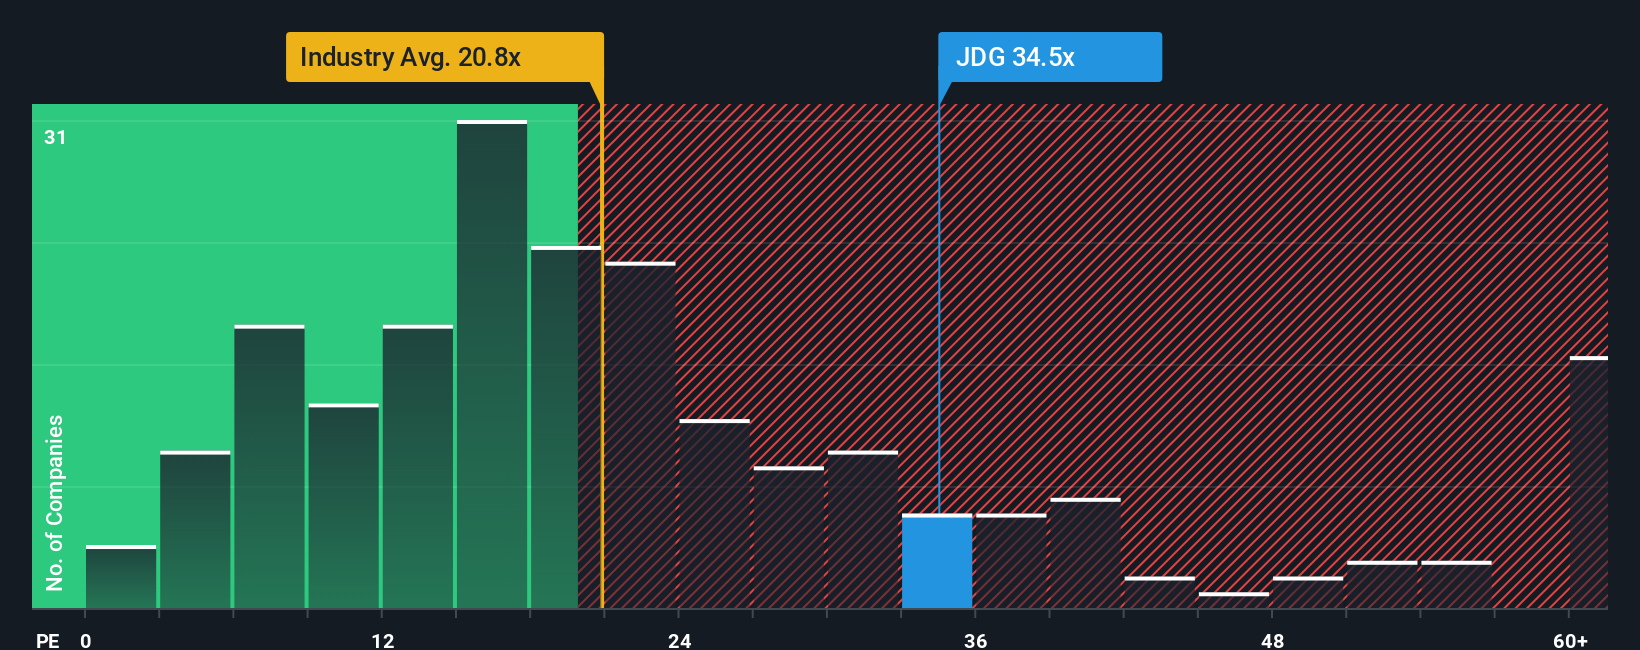Click the x-axis label 48
The image size is (1640, 650).
[1272, 640]
